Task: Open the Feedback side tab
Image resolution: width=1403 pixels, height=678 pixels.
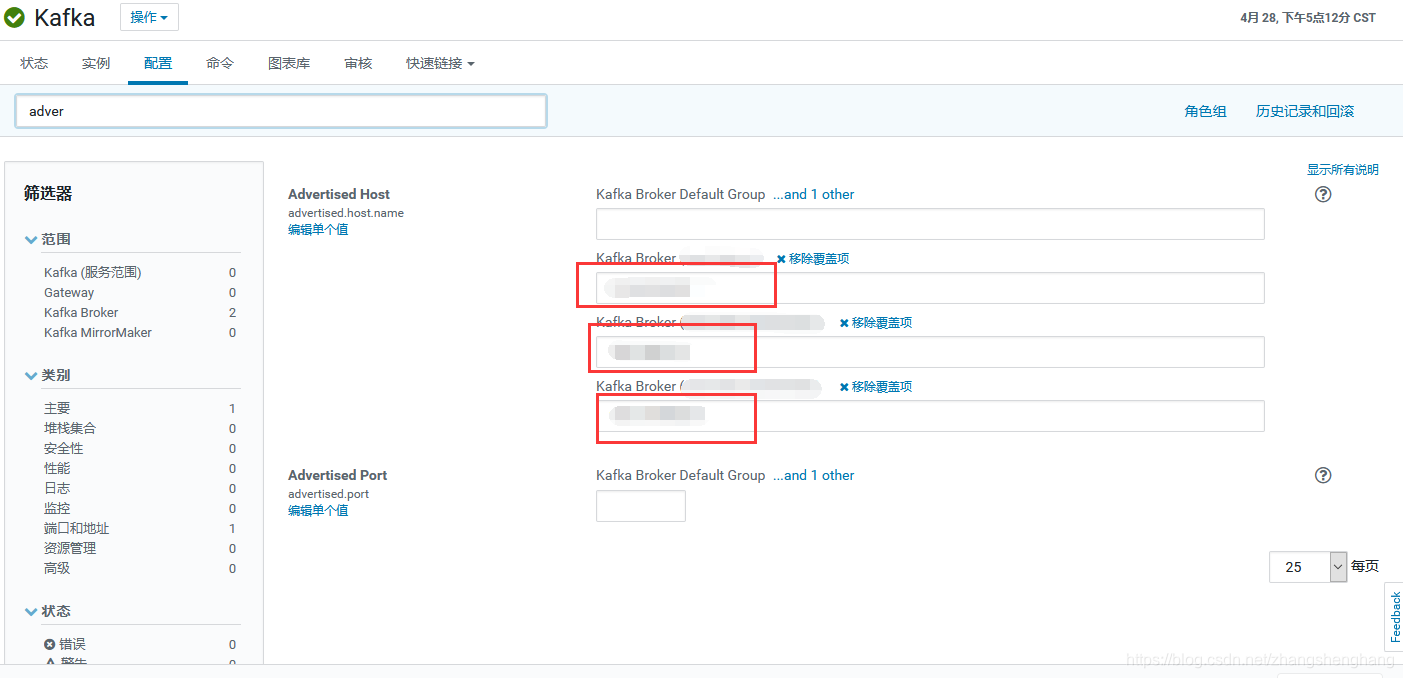Action: (1394, 617)
